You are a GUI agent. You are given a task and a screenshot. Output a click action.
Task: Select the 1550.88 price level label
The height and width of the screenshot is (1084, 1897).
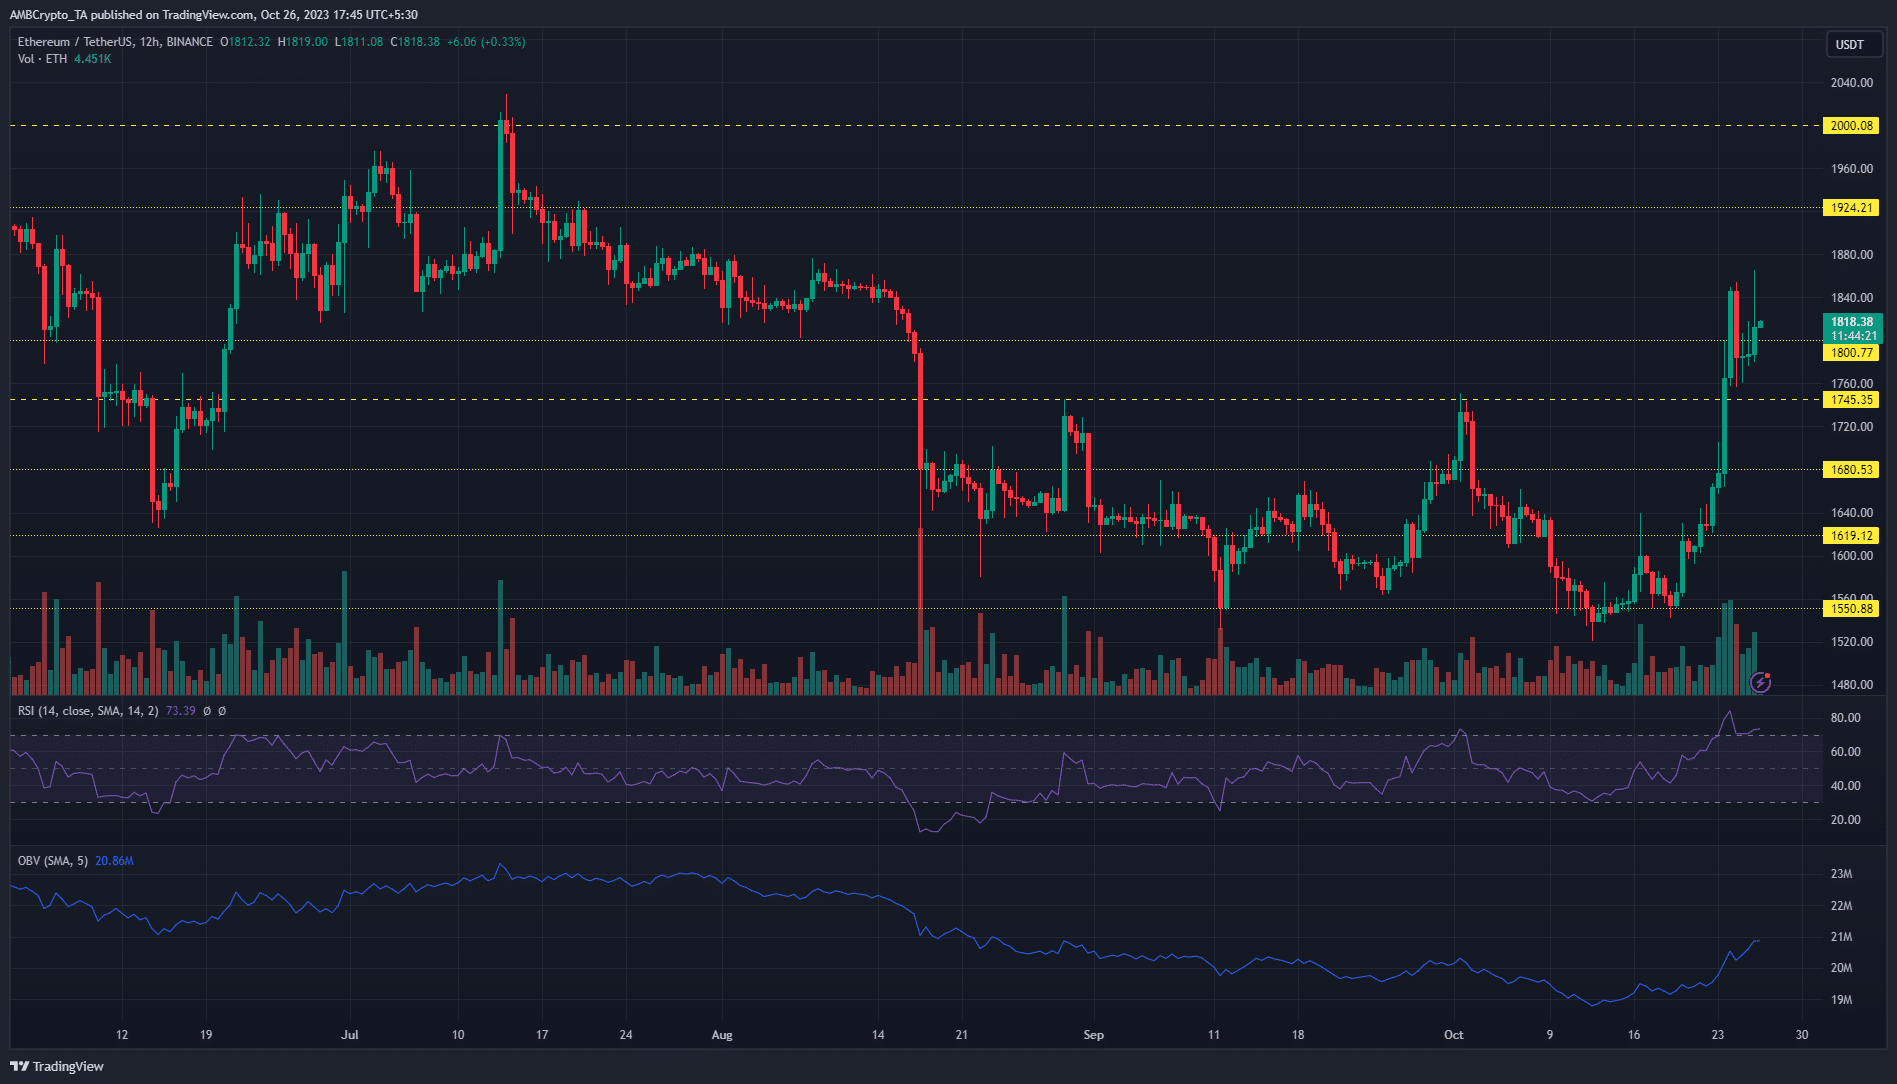(1851, 609)
